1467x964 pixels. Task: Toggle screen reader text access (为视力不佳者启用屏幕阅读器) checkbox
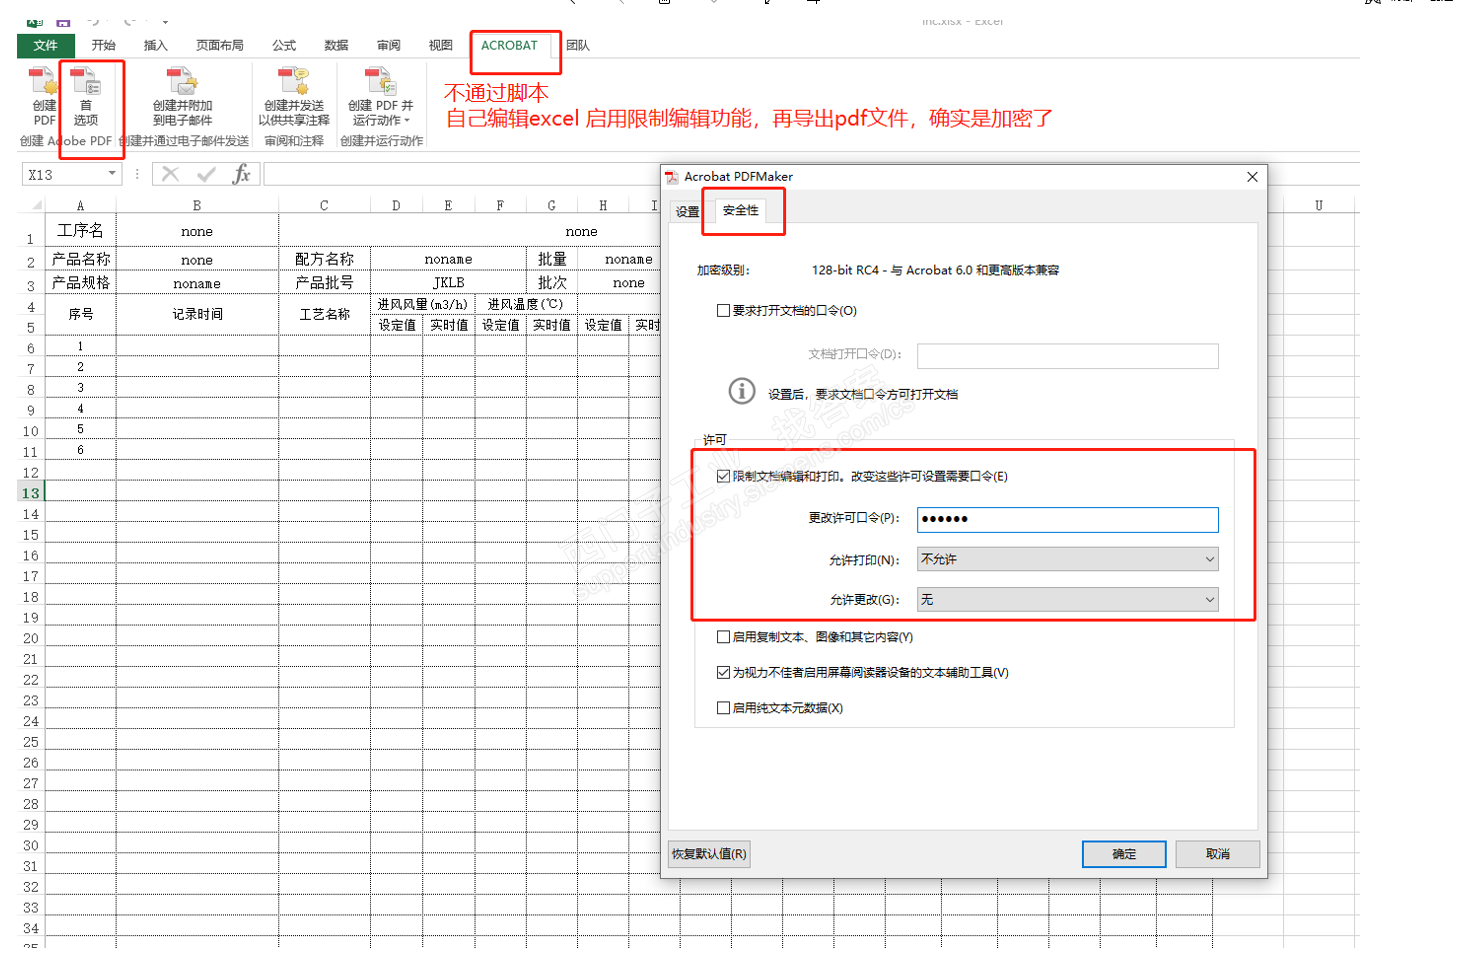click(x=723, y=673)
